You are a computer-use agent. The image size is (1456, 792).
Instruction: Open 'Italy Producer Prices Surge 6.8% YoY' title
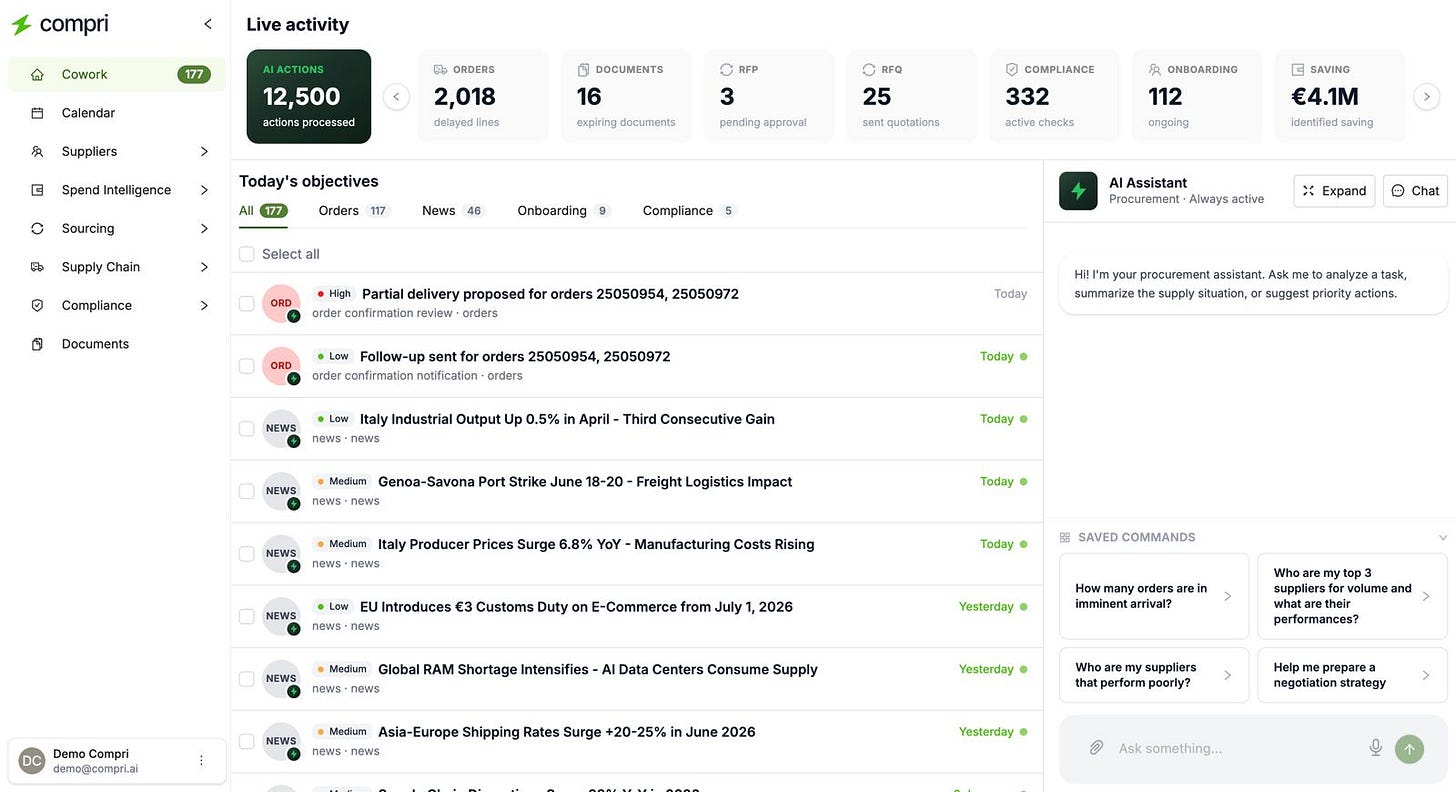pyautogui.click(x=596, y=544)
